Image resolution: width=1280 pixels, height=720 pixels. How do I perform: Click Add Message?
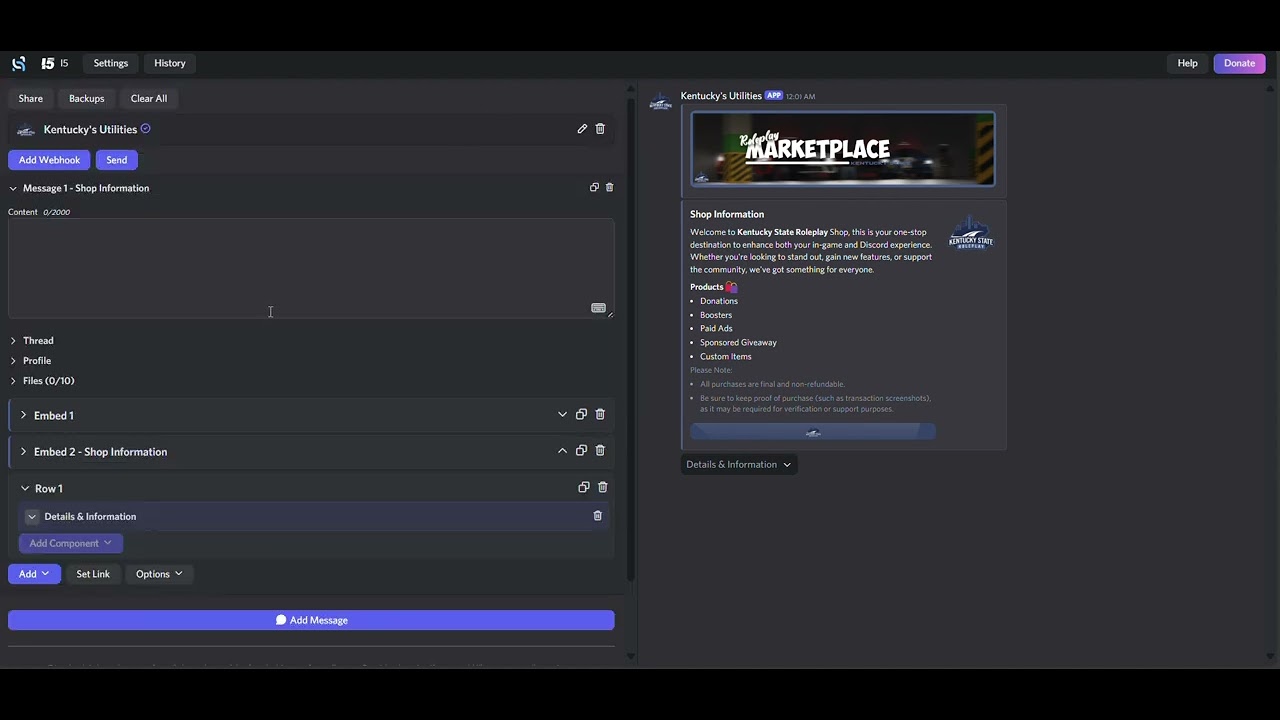pos(311,620)
